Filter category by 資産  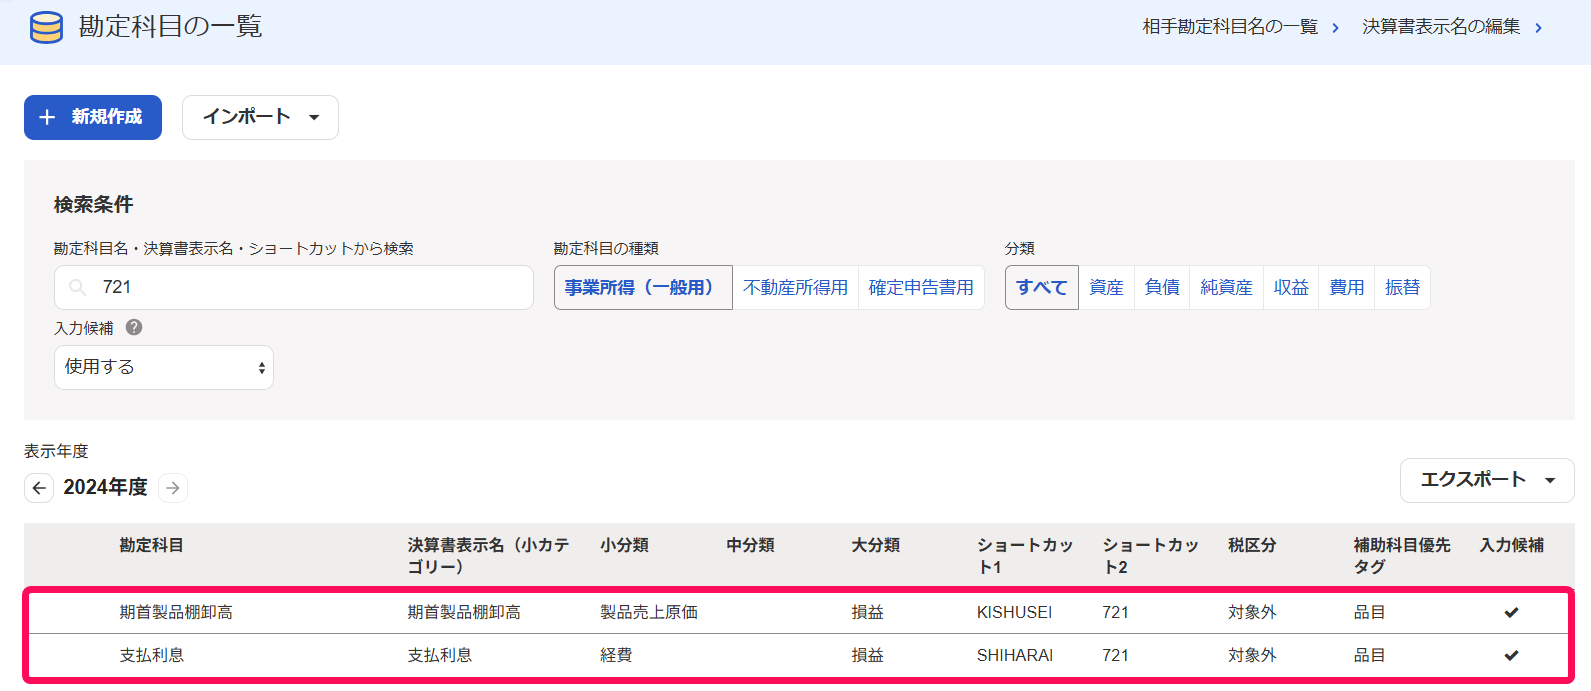point(1106,287)
